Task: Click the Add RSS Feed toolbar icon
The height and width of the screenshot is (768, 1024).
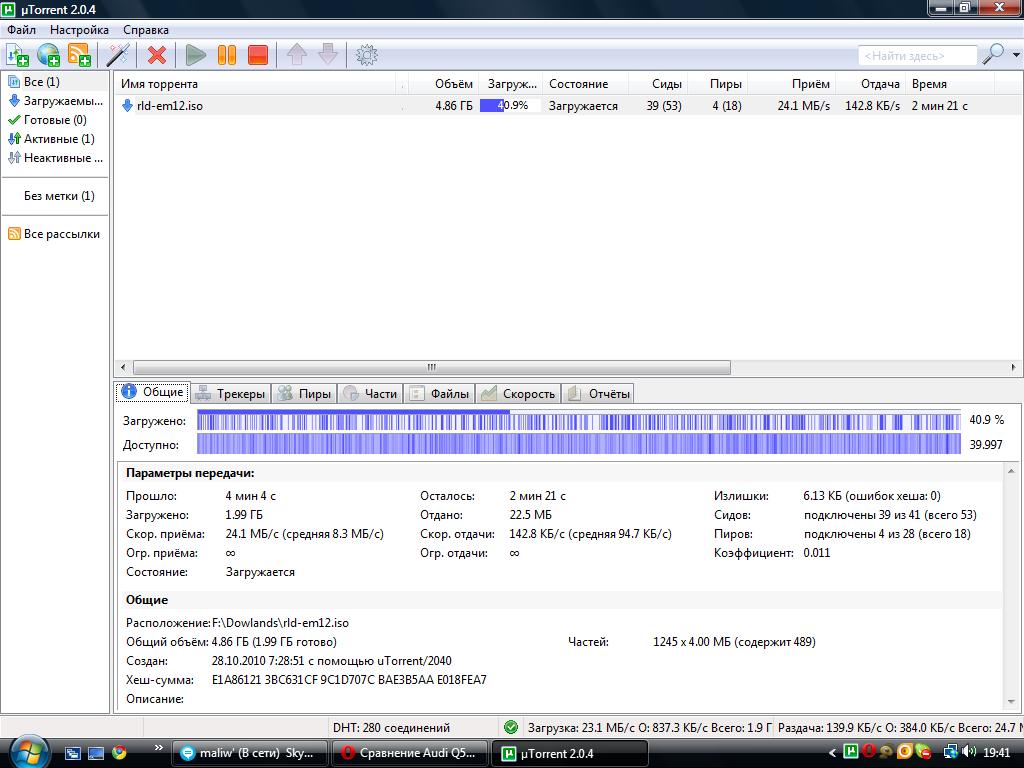Action: [x=79, y=55]
